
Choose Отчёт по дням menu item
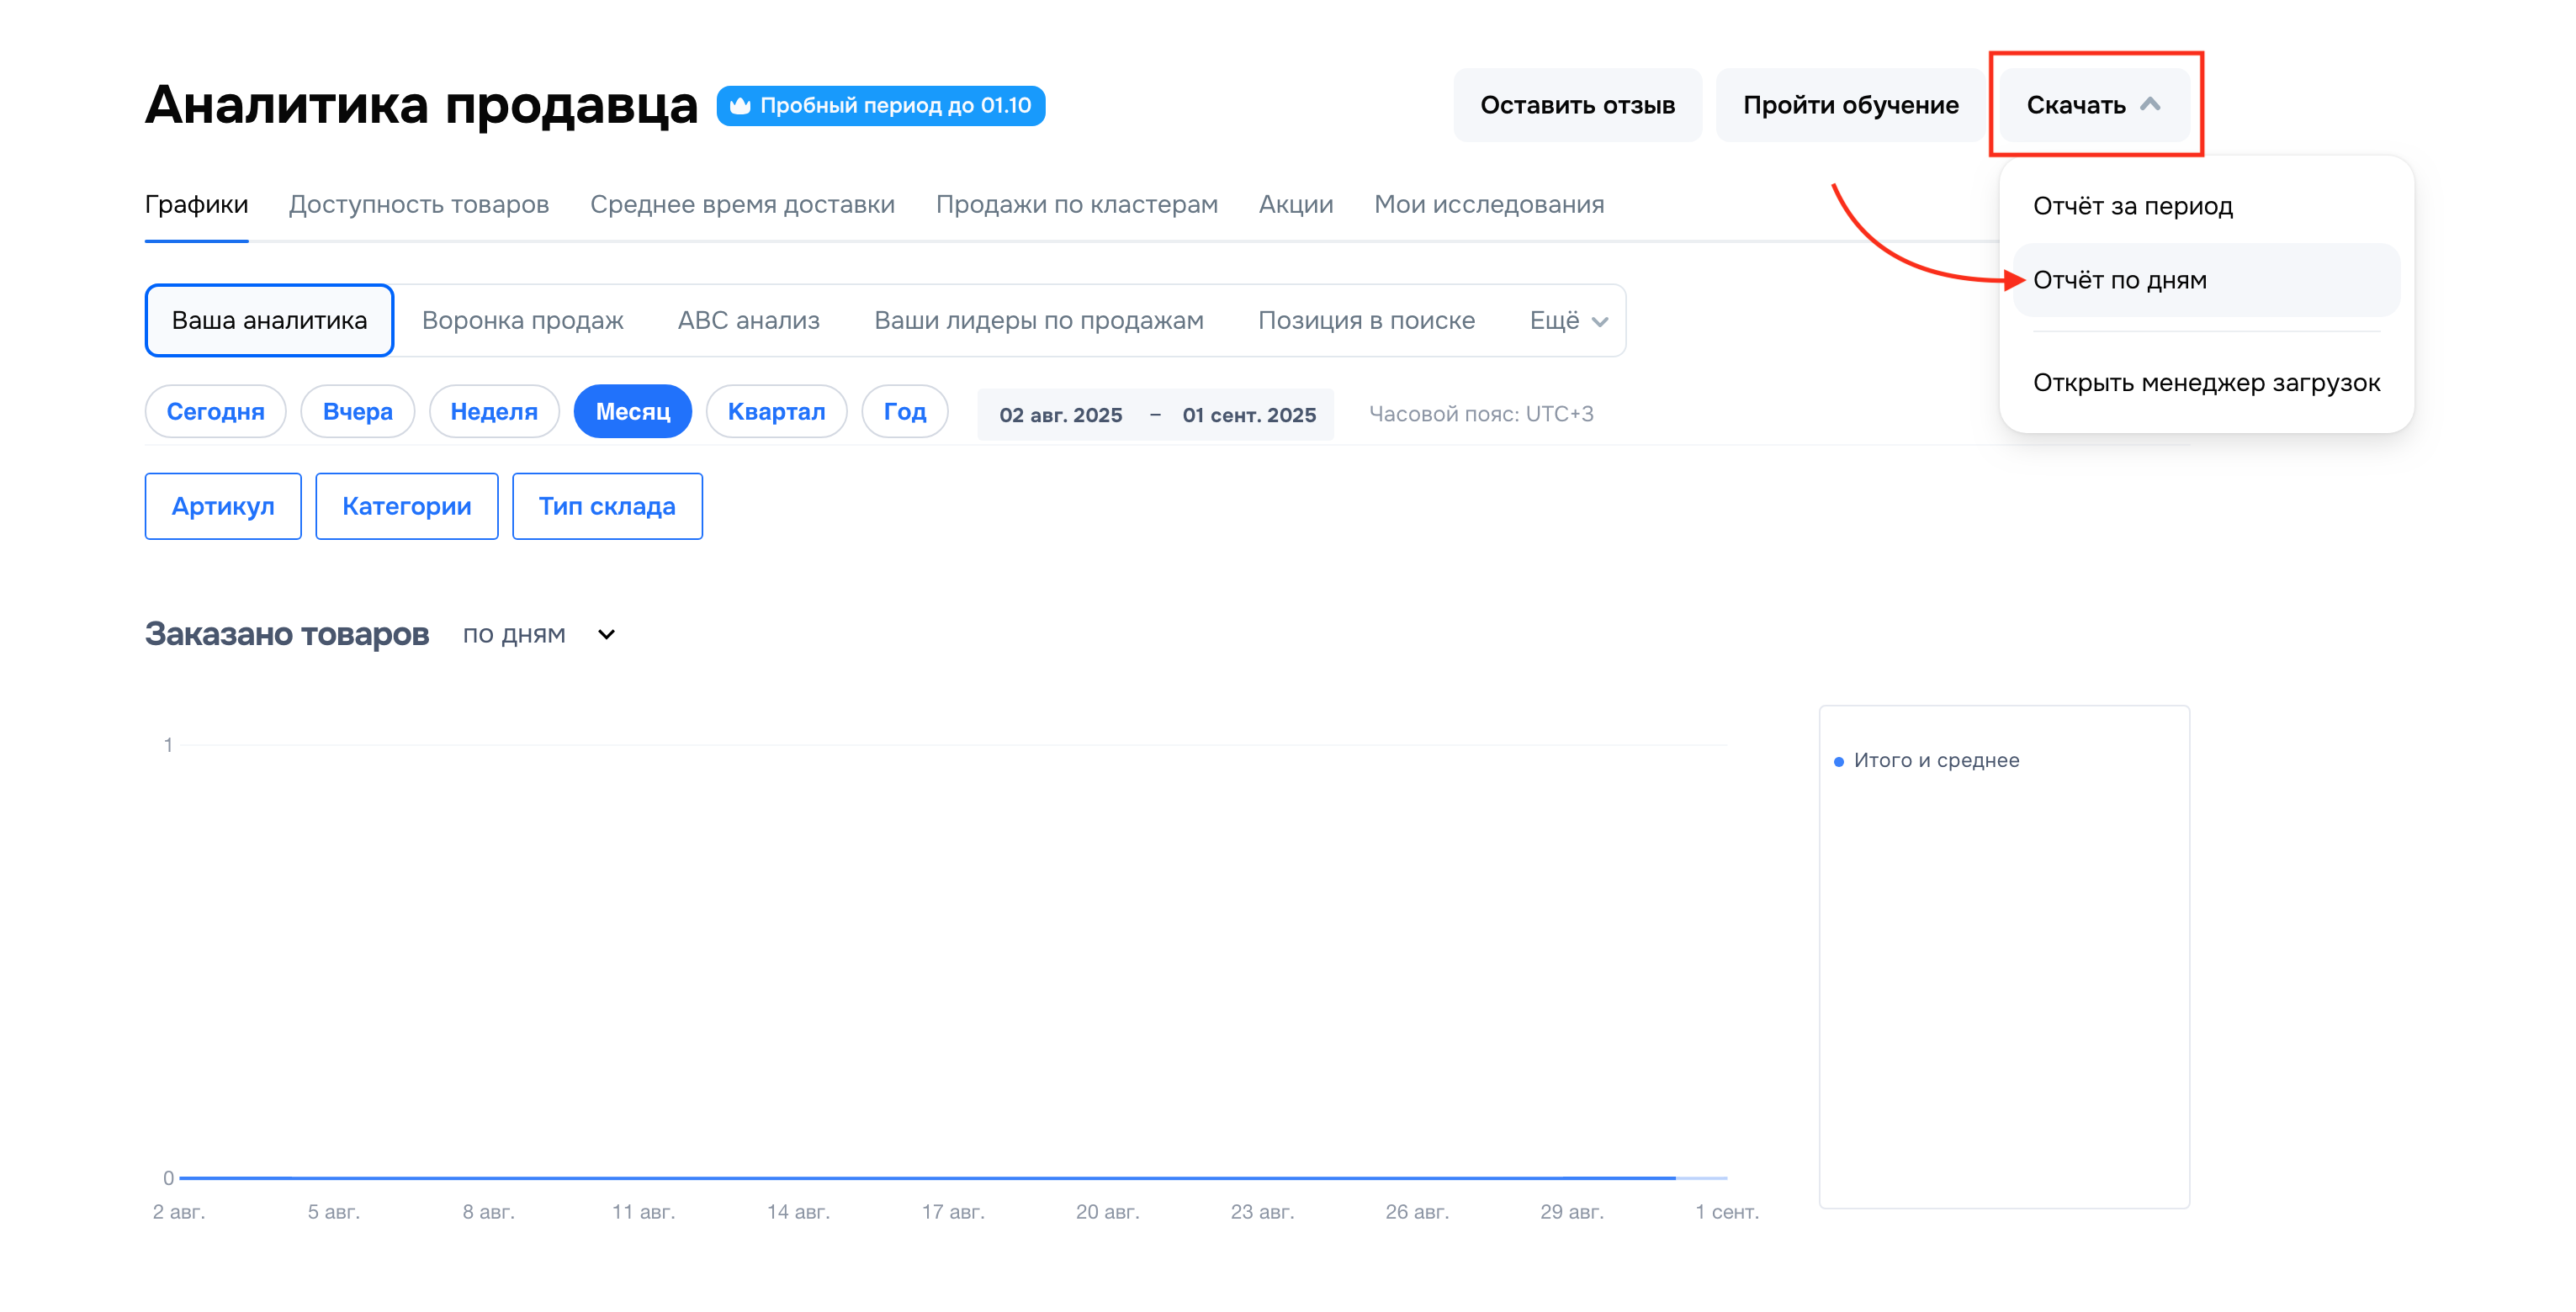click(2119, 280)
